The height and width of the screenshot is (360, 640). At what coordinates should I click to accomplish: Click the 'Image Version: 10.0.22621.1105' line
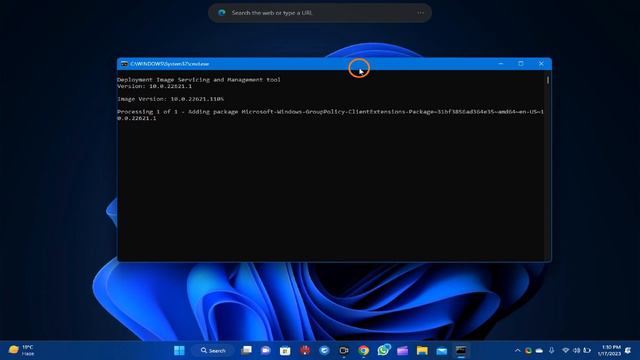(170, 99)
